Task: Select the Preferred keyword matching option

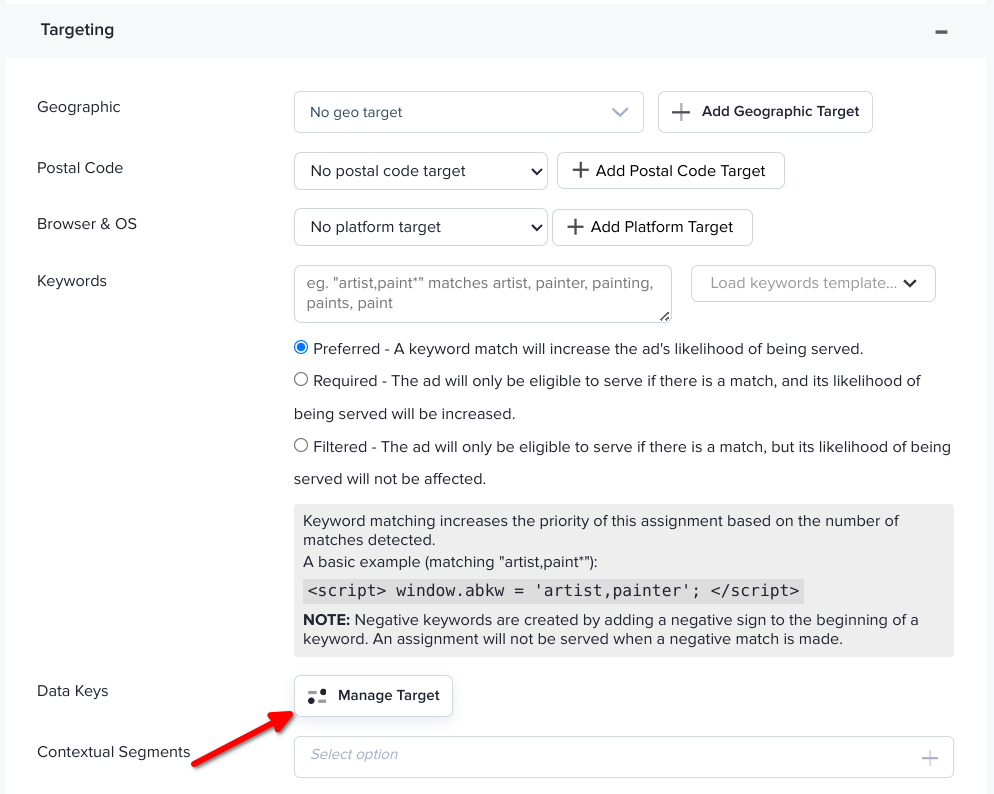Action: pyautogui.click(x=301, y=347)
